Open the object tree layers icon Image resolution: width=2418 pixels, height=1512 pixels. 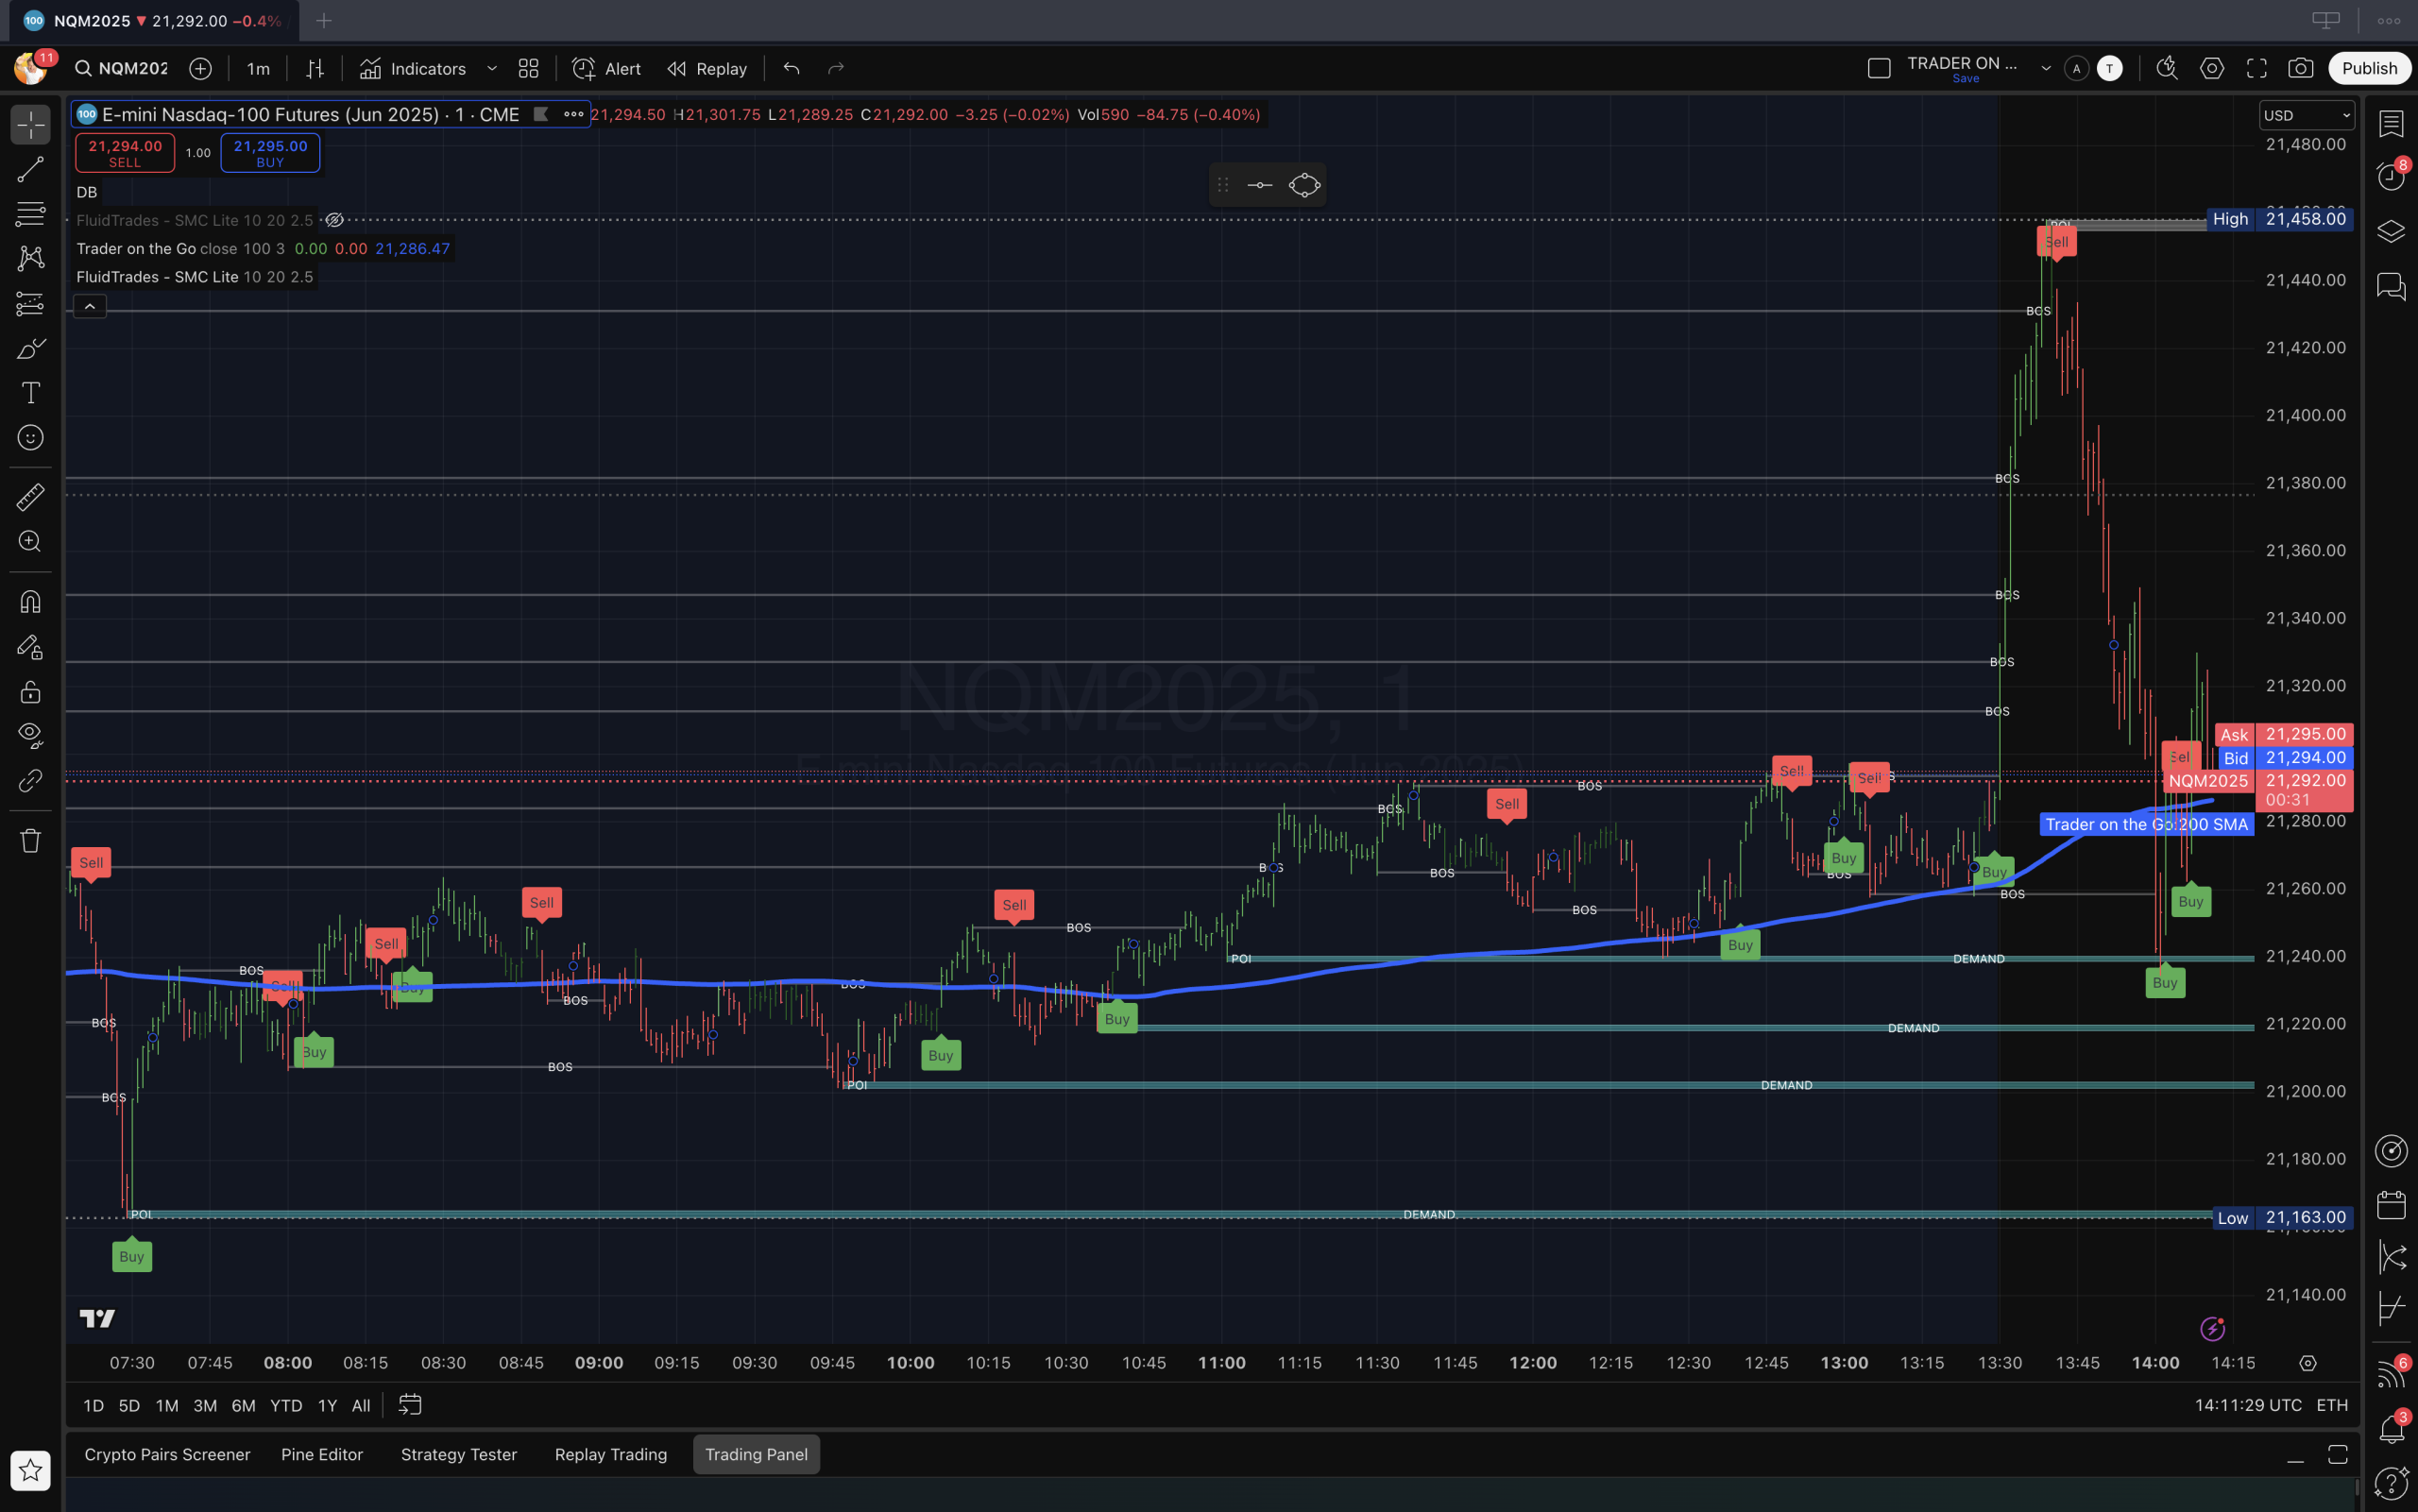pyautogui.click(x=2391, y=231)
